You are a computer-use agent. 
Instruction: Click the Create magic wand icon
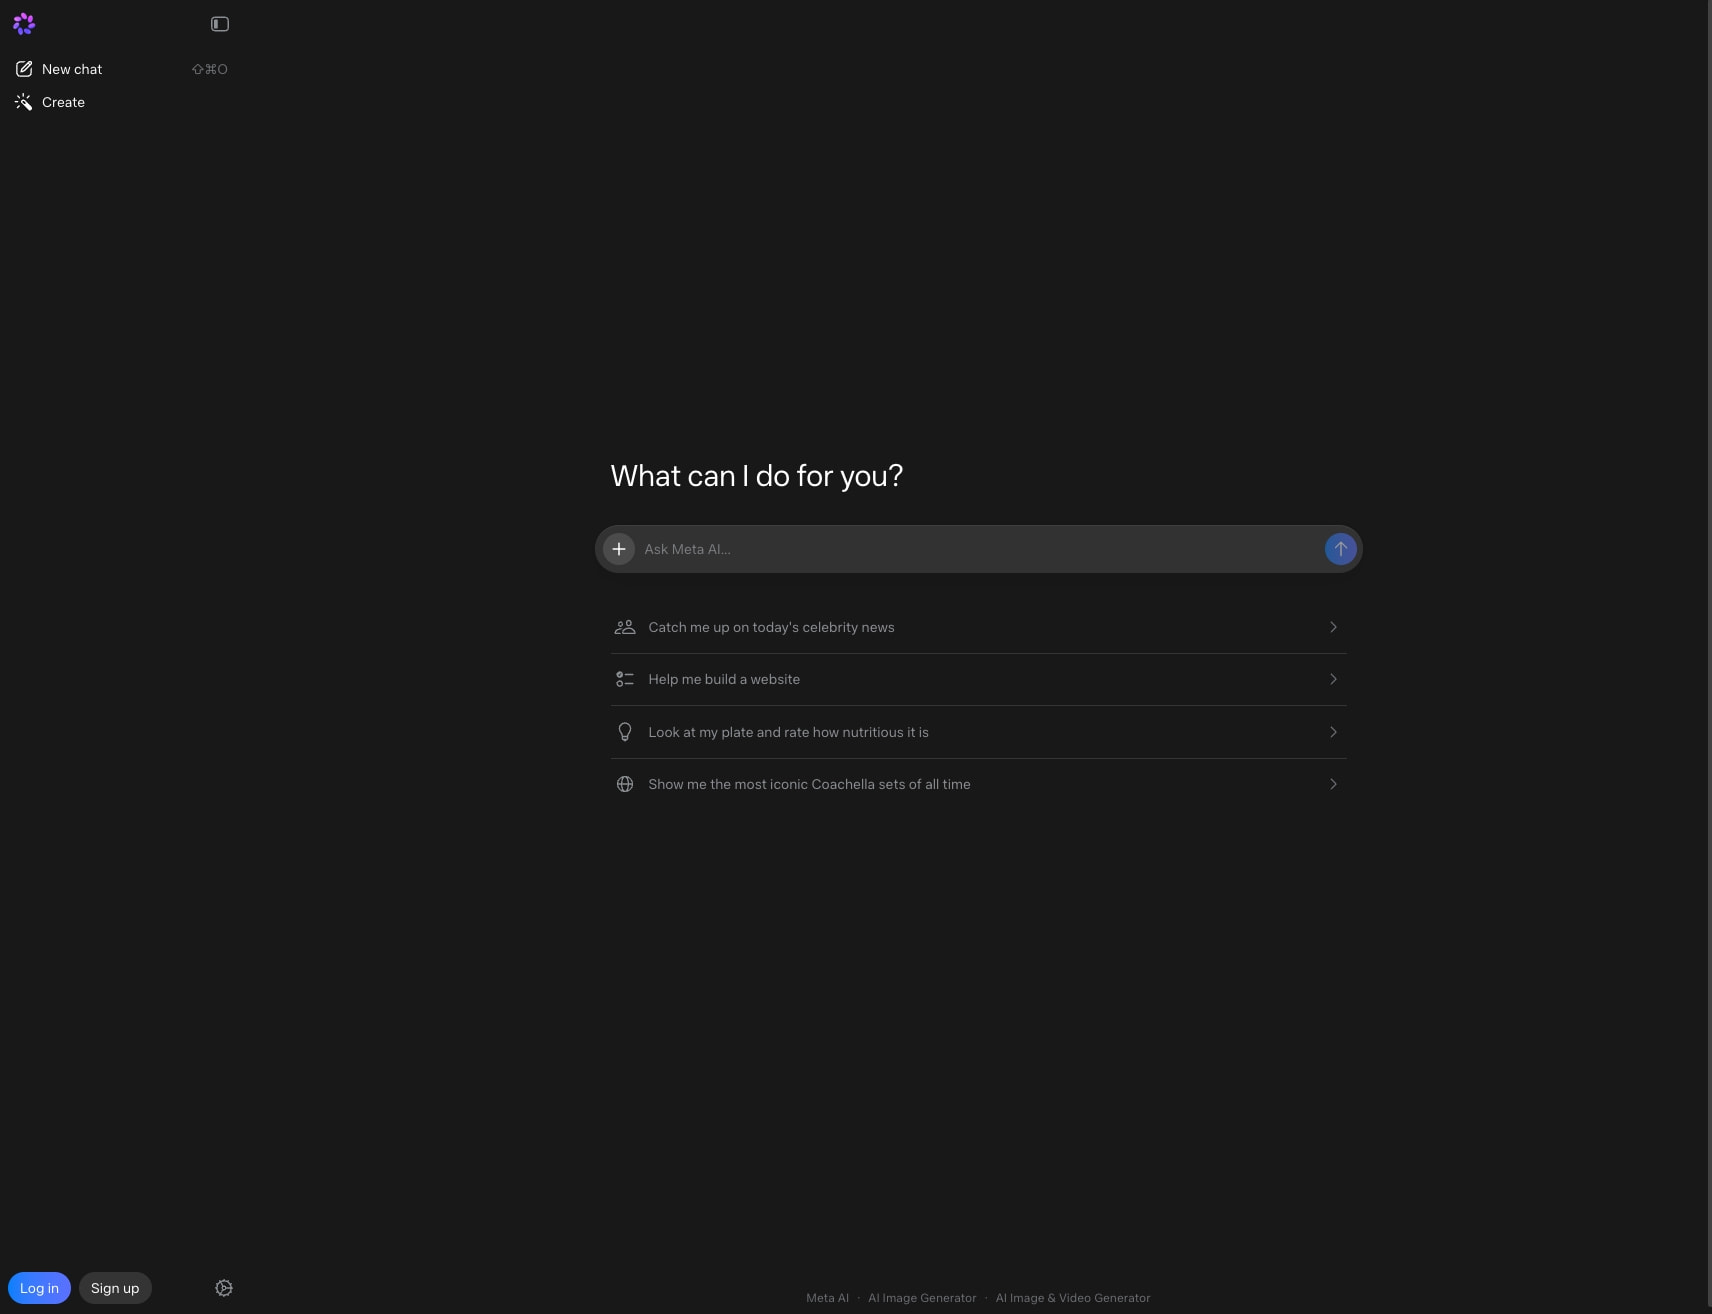tap(24, 102)
